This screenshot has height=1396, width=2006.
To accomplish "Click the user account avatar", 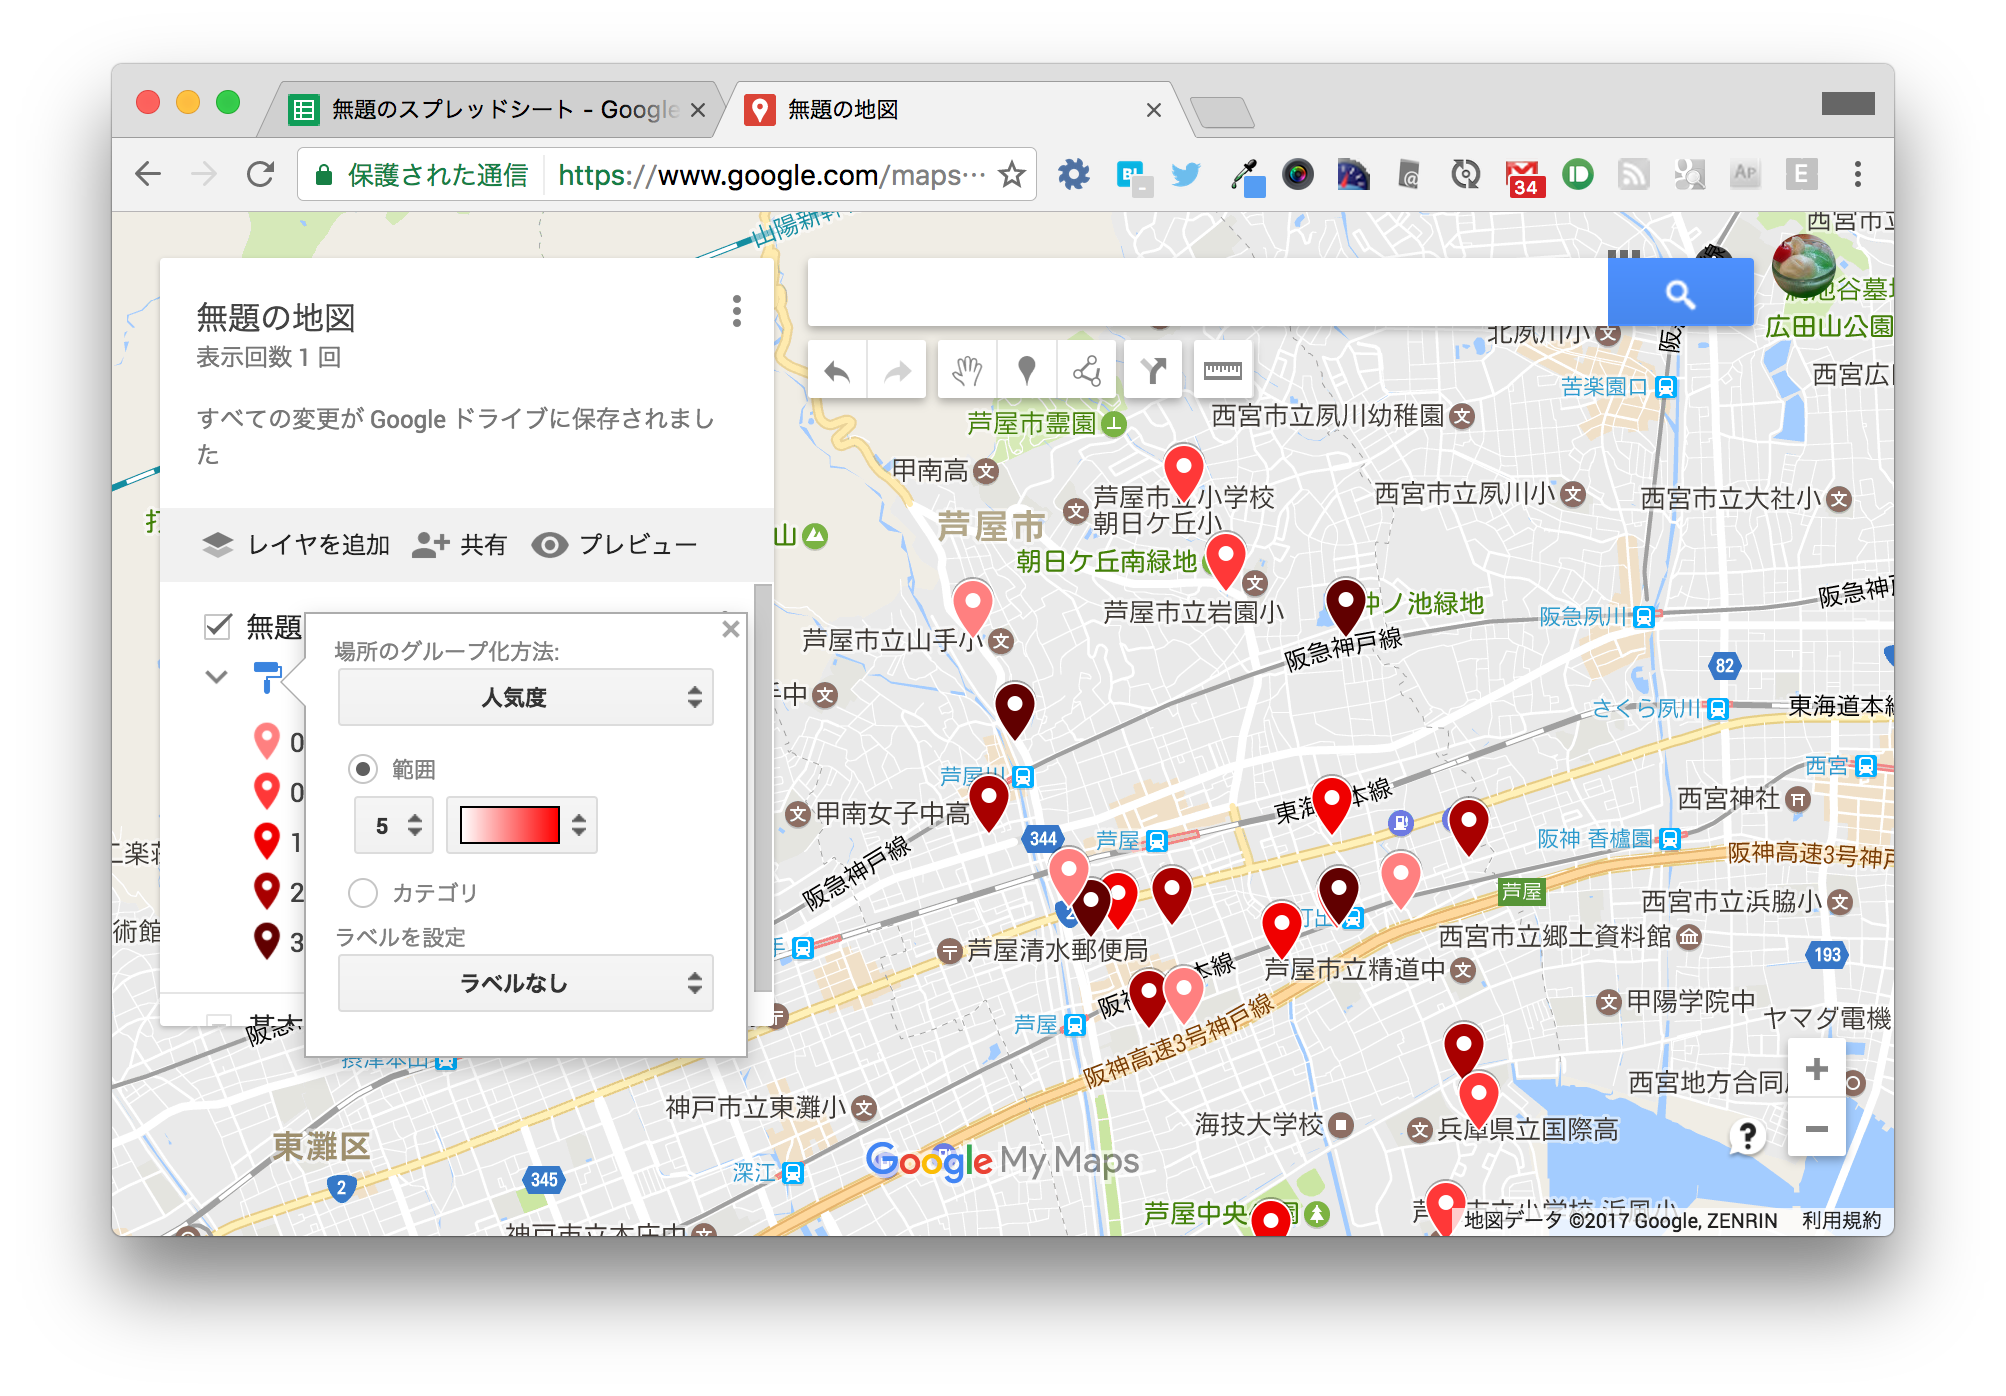I will [x=1804, y=266].
